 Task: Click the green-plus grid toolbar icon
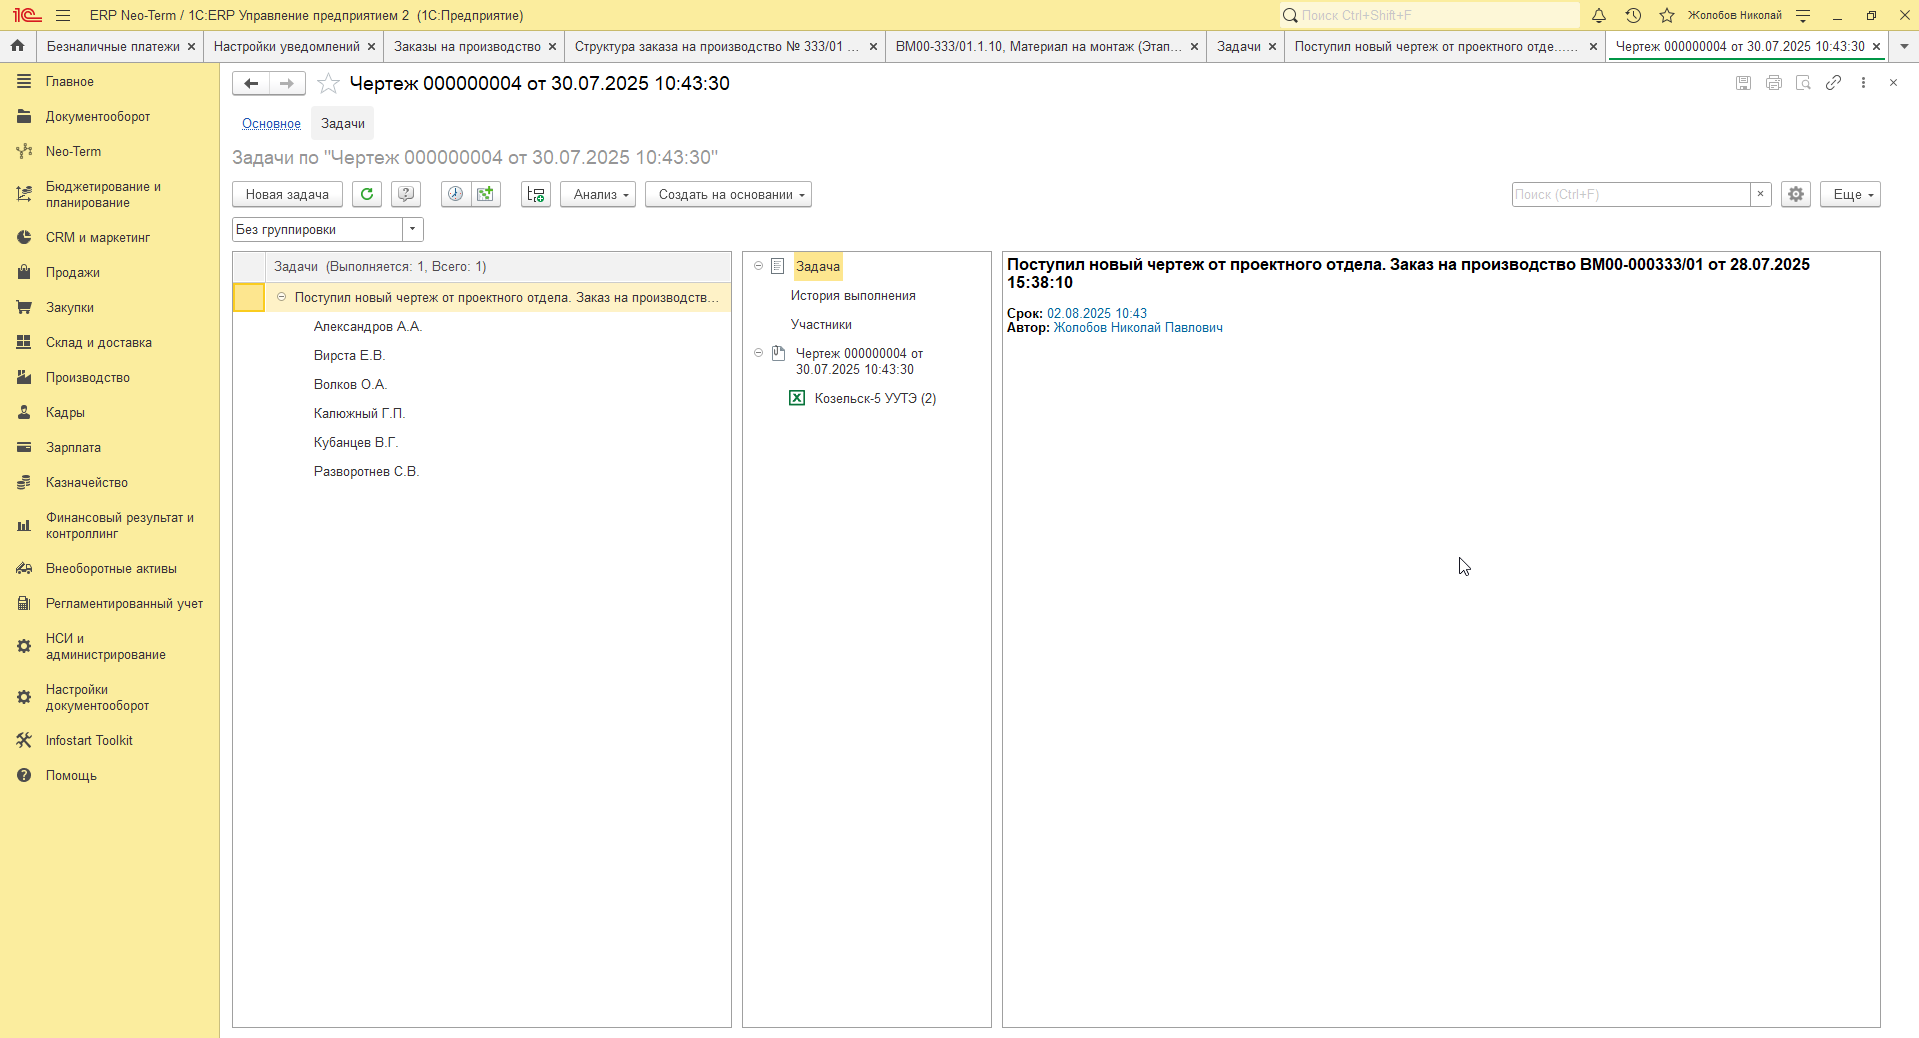click(x=486, y=194)
